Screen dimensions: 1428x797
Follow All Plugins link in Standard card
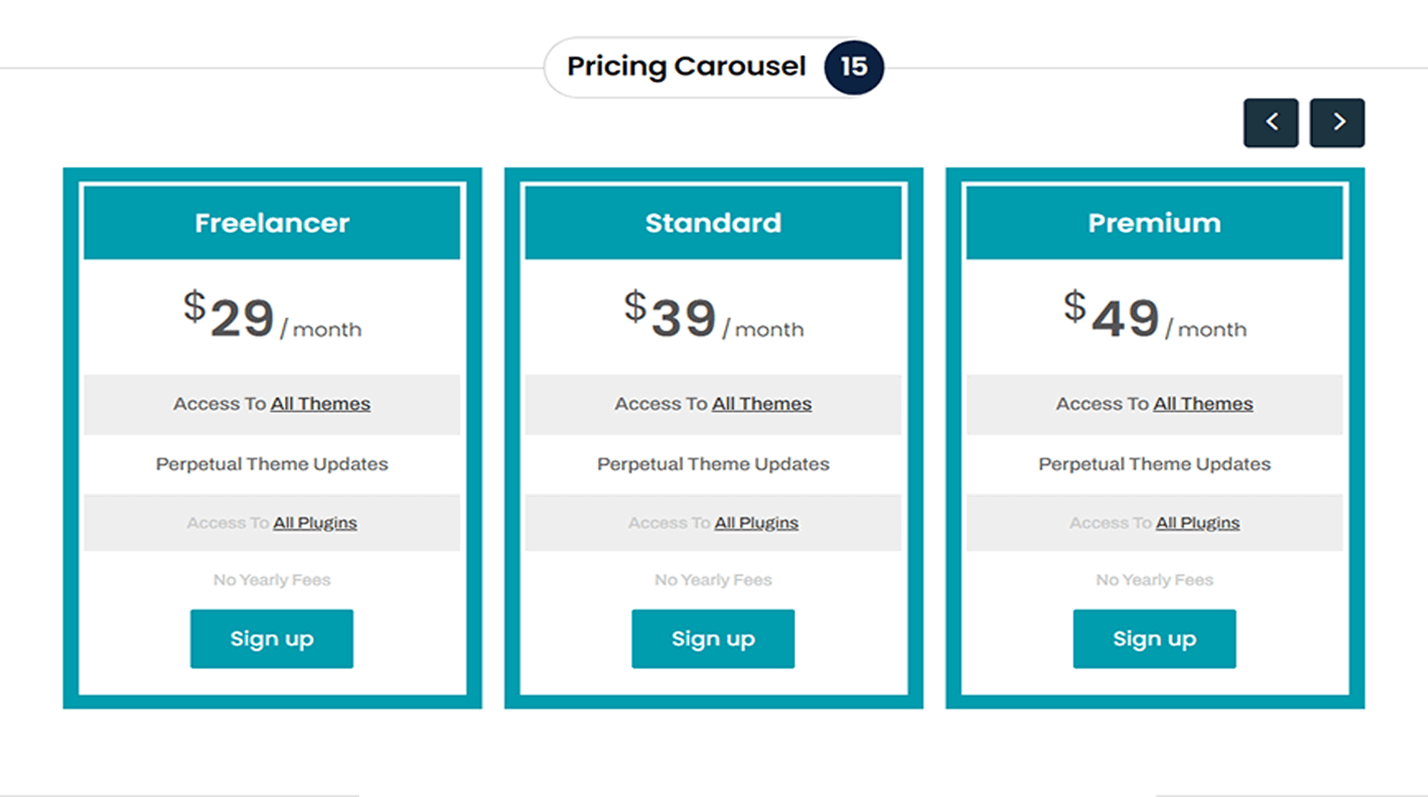(x=756, y=523)
